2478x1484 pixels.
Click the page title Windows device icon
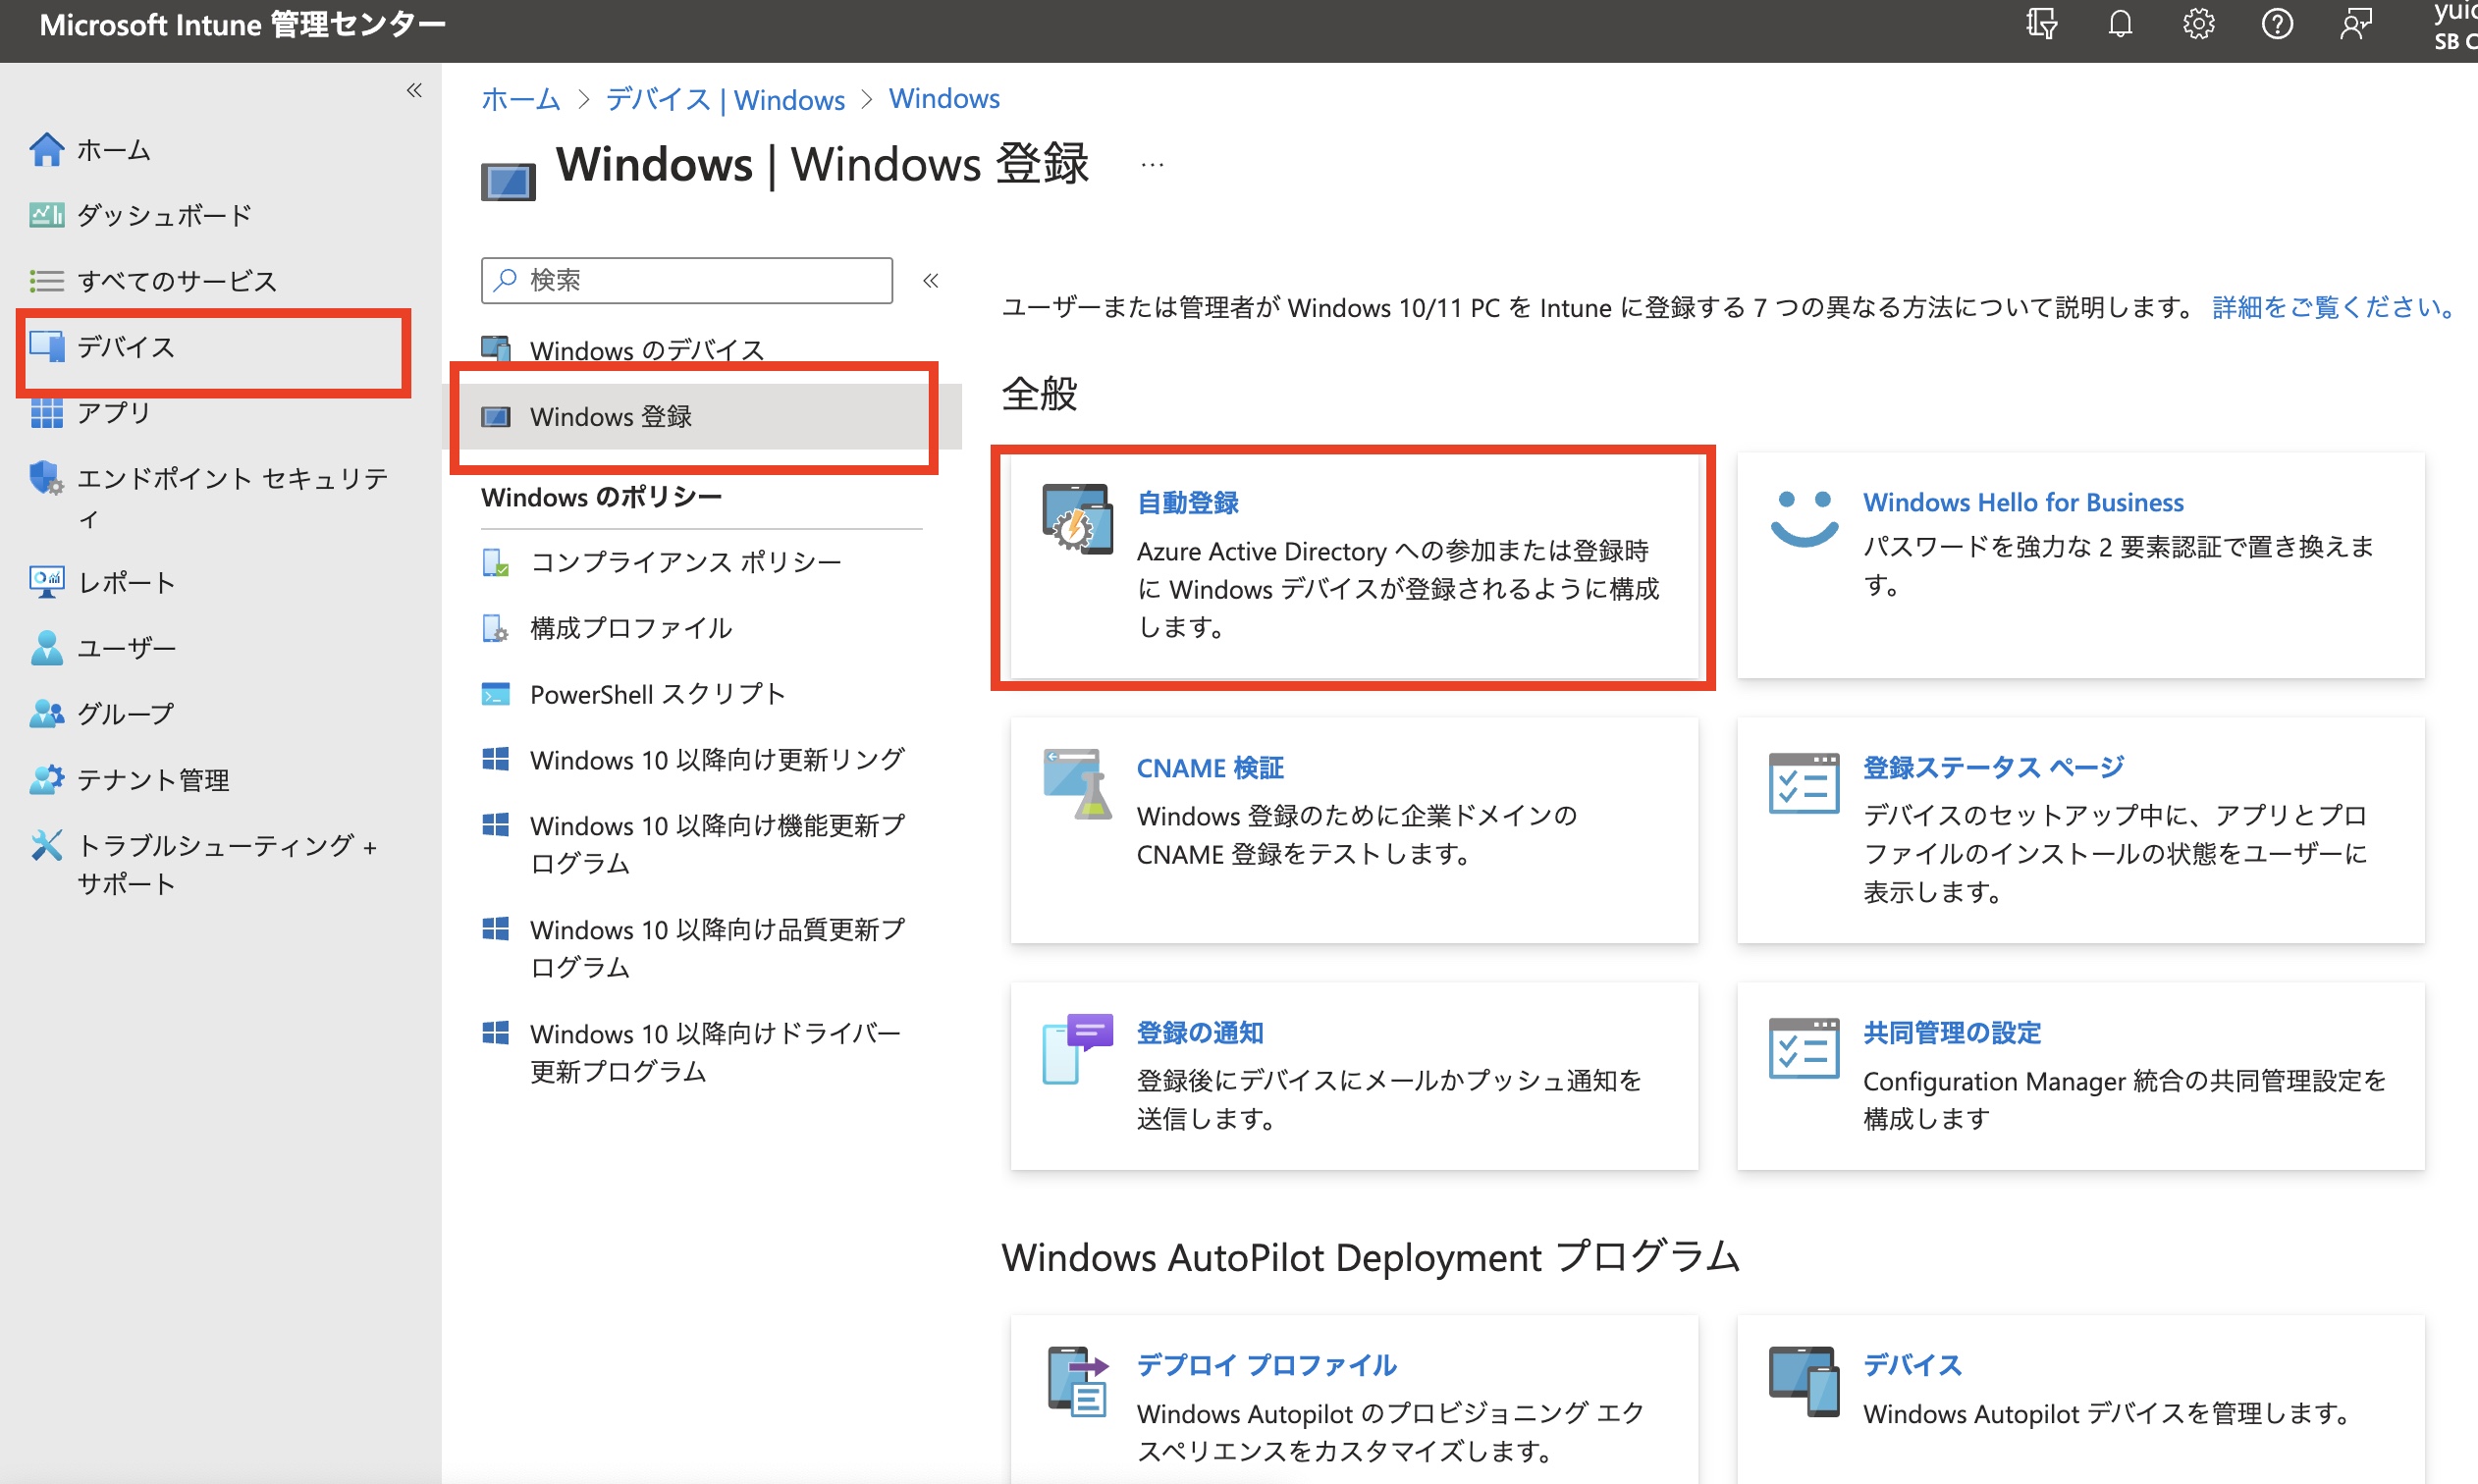508,182
